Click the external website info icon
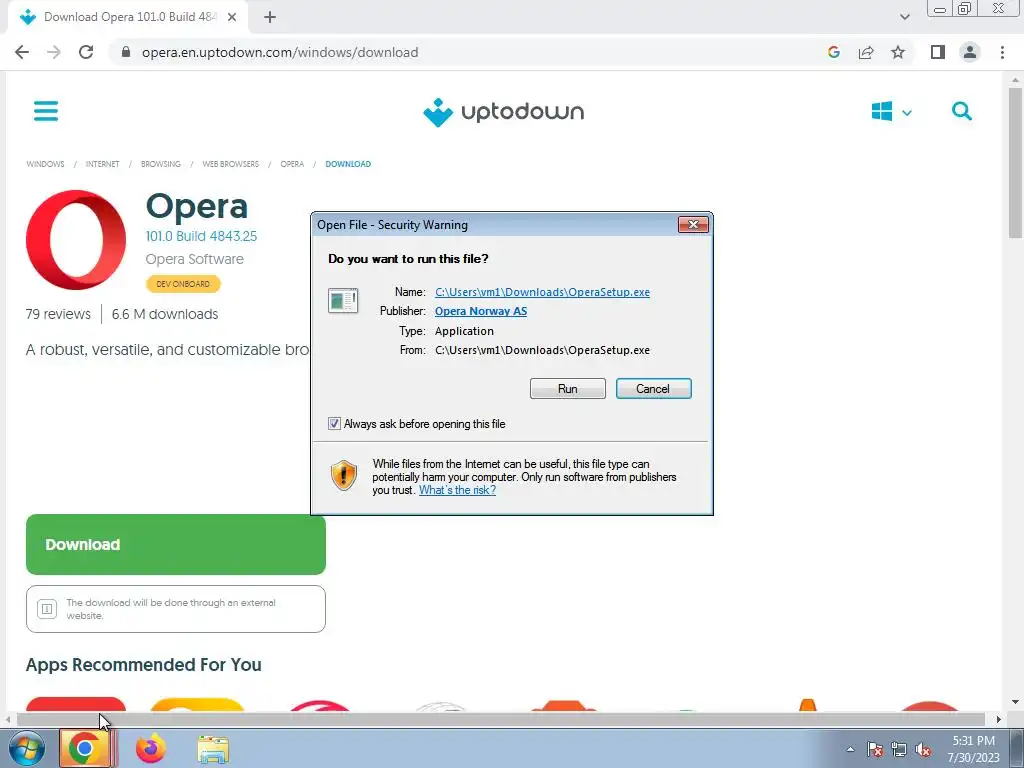Screen dimensions: 1024x768 coord(47,609)
